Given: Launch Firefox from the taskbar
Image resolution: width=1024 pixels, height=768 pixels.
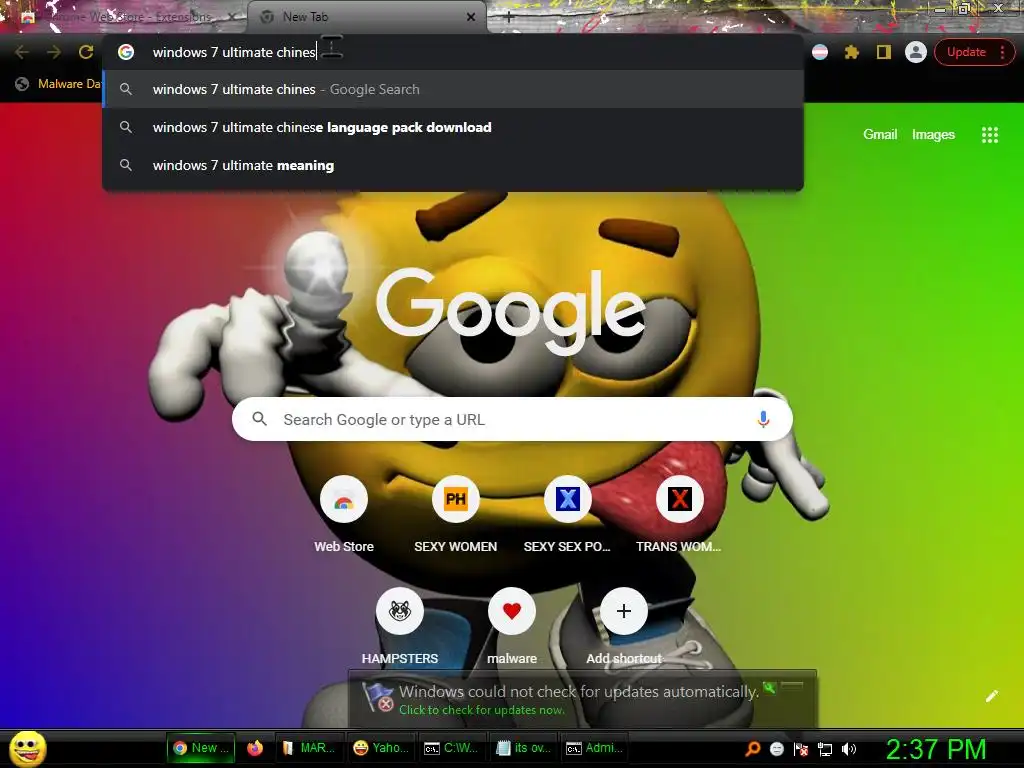Looking at the screenshot, I should click(x=255, y=748).
